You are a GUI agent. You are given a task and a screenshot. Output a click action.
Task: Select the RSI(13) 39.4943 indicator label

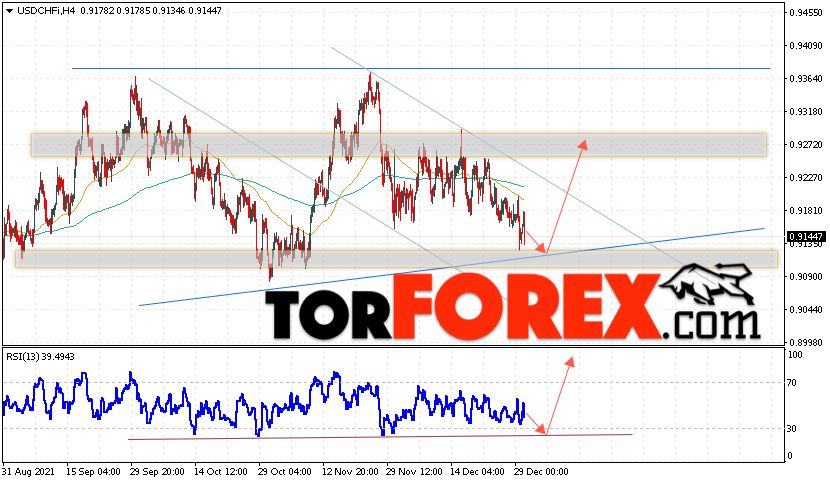click(x=40, y=356)
